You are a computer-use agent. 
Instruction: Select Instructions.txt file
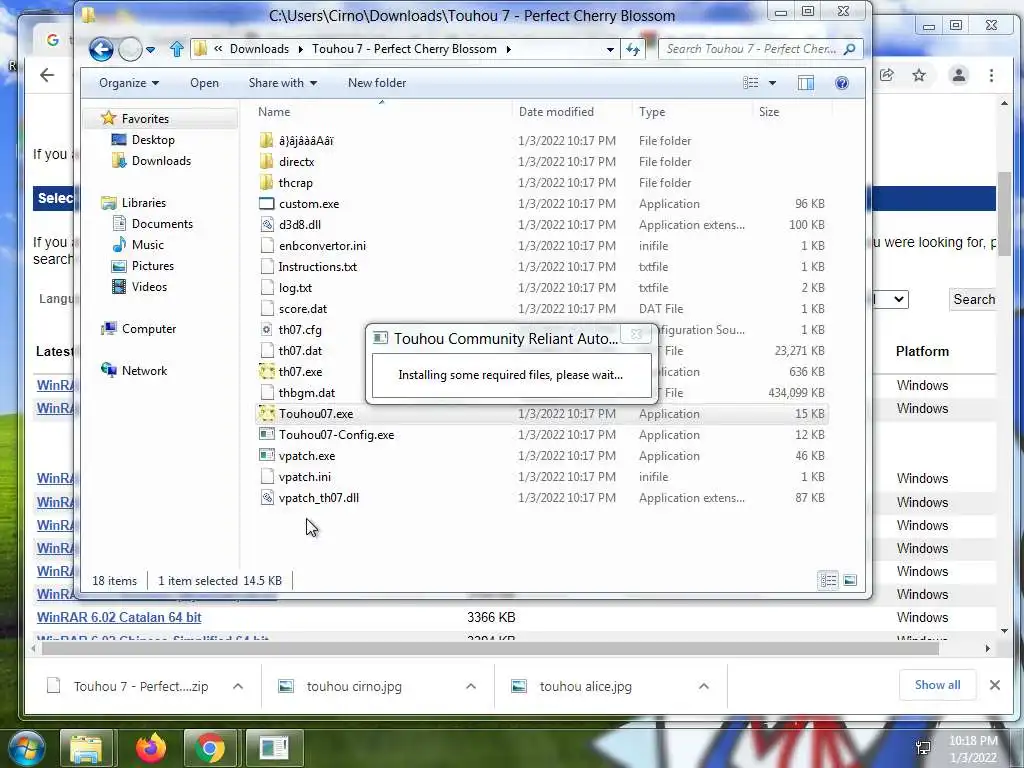click(x=317, y=266)
